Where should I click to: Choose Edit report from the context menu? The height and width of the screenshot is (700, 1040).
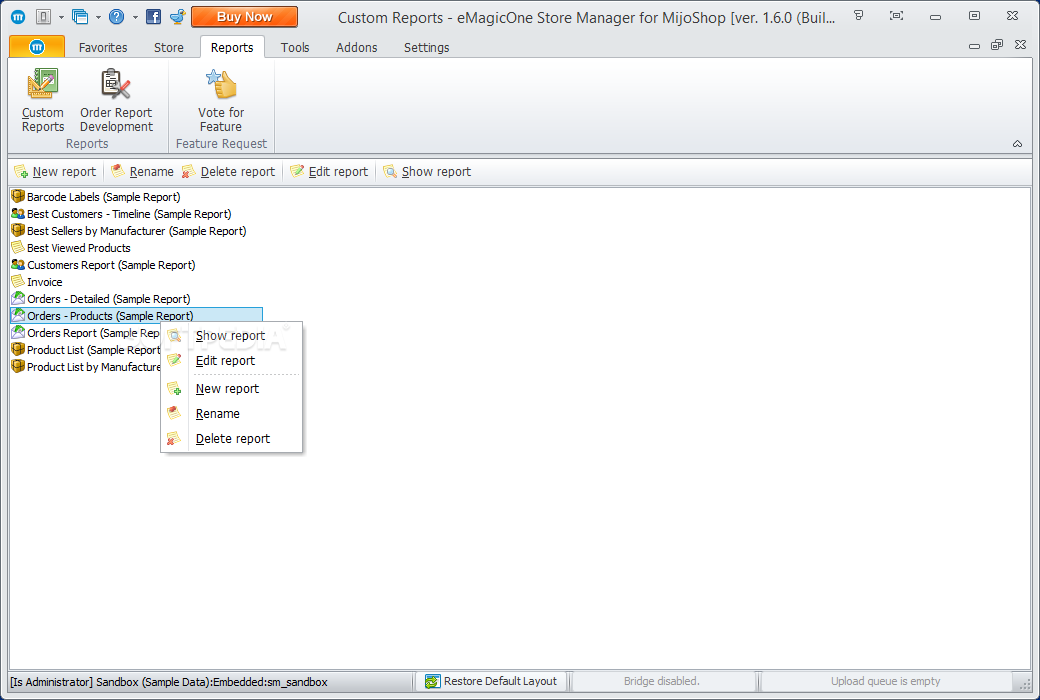[231, 361]
